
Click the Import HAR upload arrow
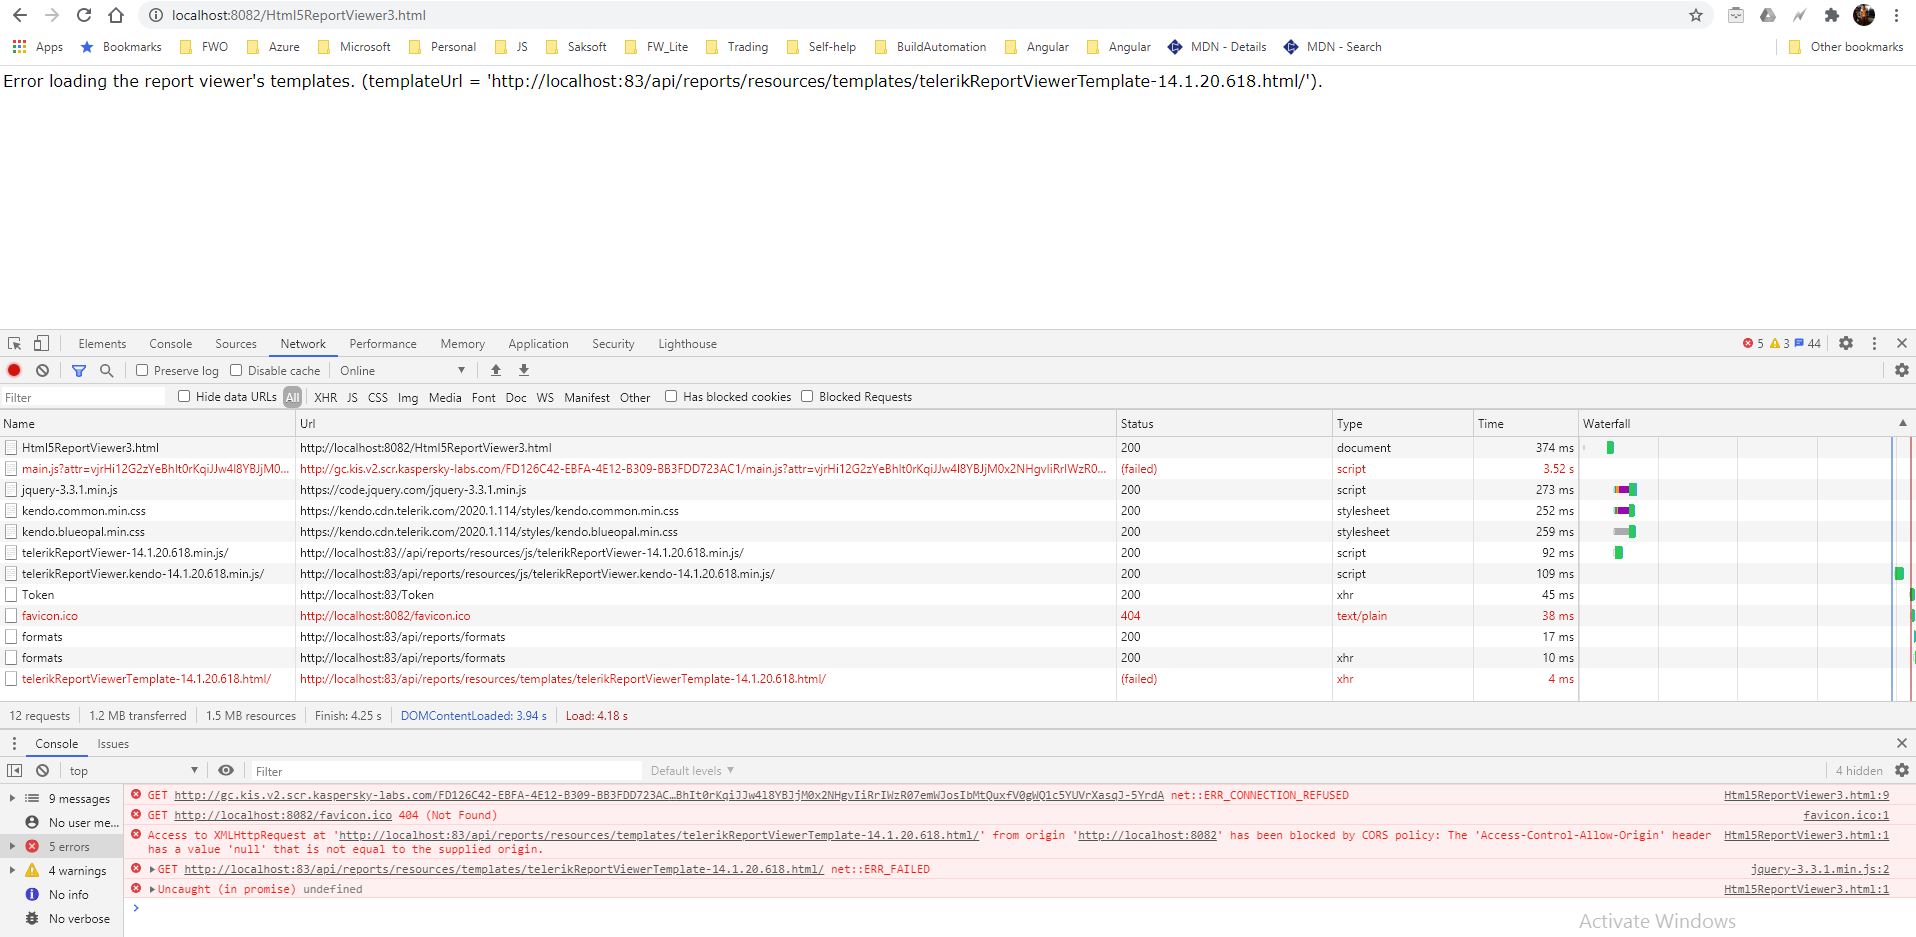496,370
